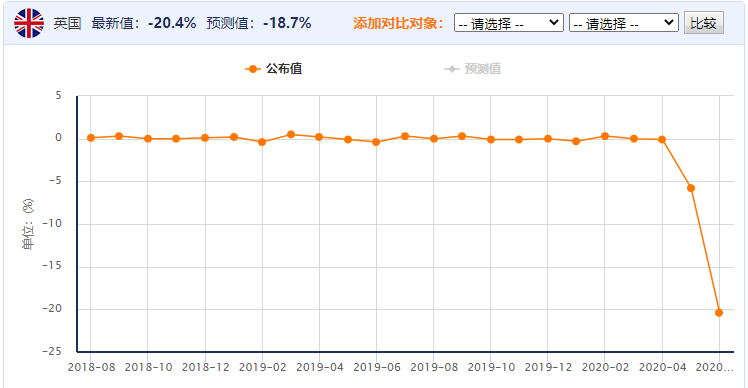Image resolution: width=748 pixels, height=388 pixels.
Task: Toggle the 预测值 legend series
Action: 472,69
